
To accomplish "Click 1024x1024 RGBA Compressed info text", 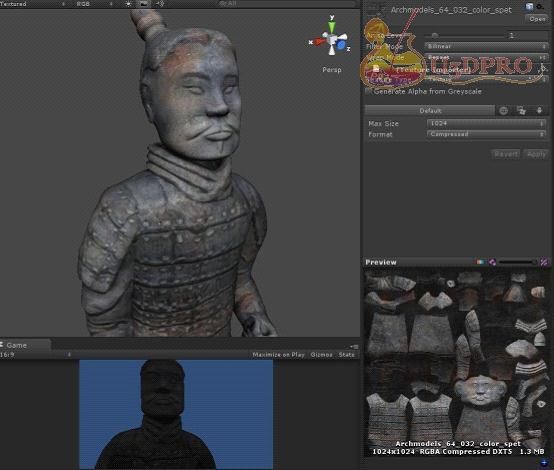I will pyautogui.click(x=458, y=452).
